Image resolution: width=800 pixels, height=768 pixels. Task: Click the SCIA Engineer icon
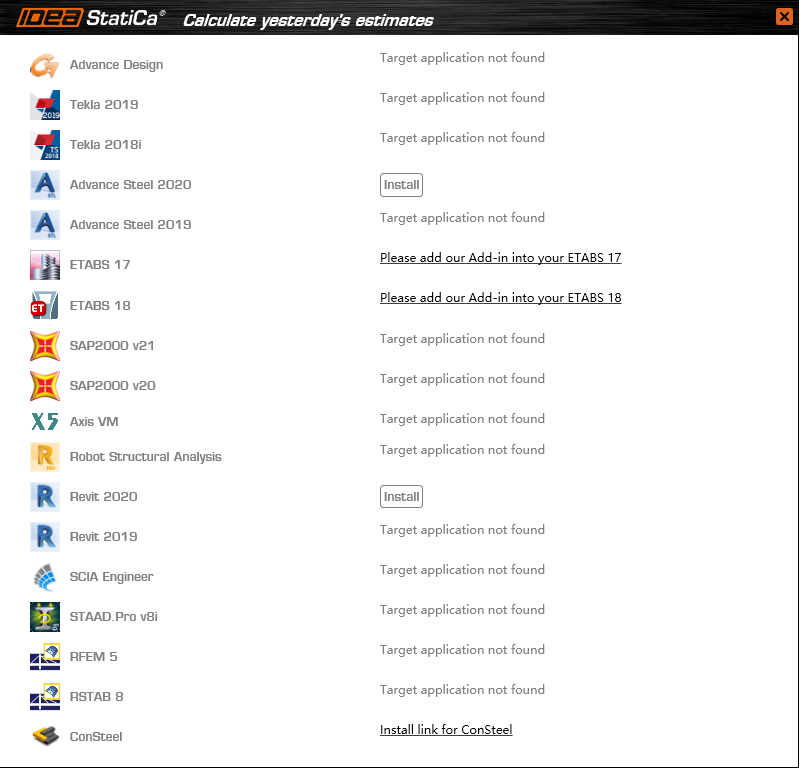45,577
